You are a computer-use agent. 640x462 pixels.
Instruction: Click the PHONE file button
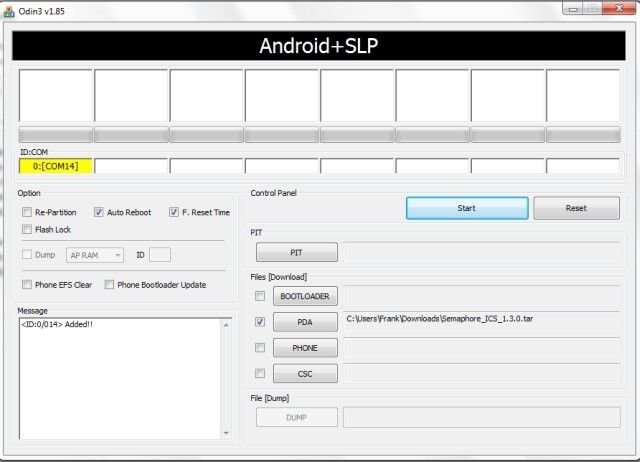305,348
